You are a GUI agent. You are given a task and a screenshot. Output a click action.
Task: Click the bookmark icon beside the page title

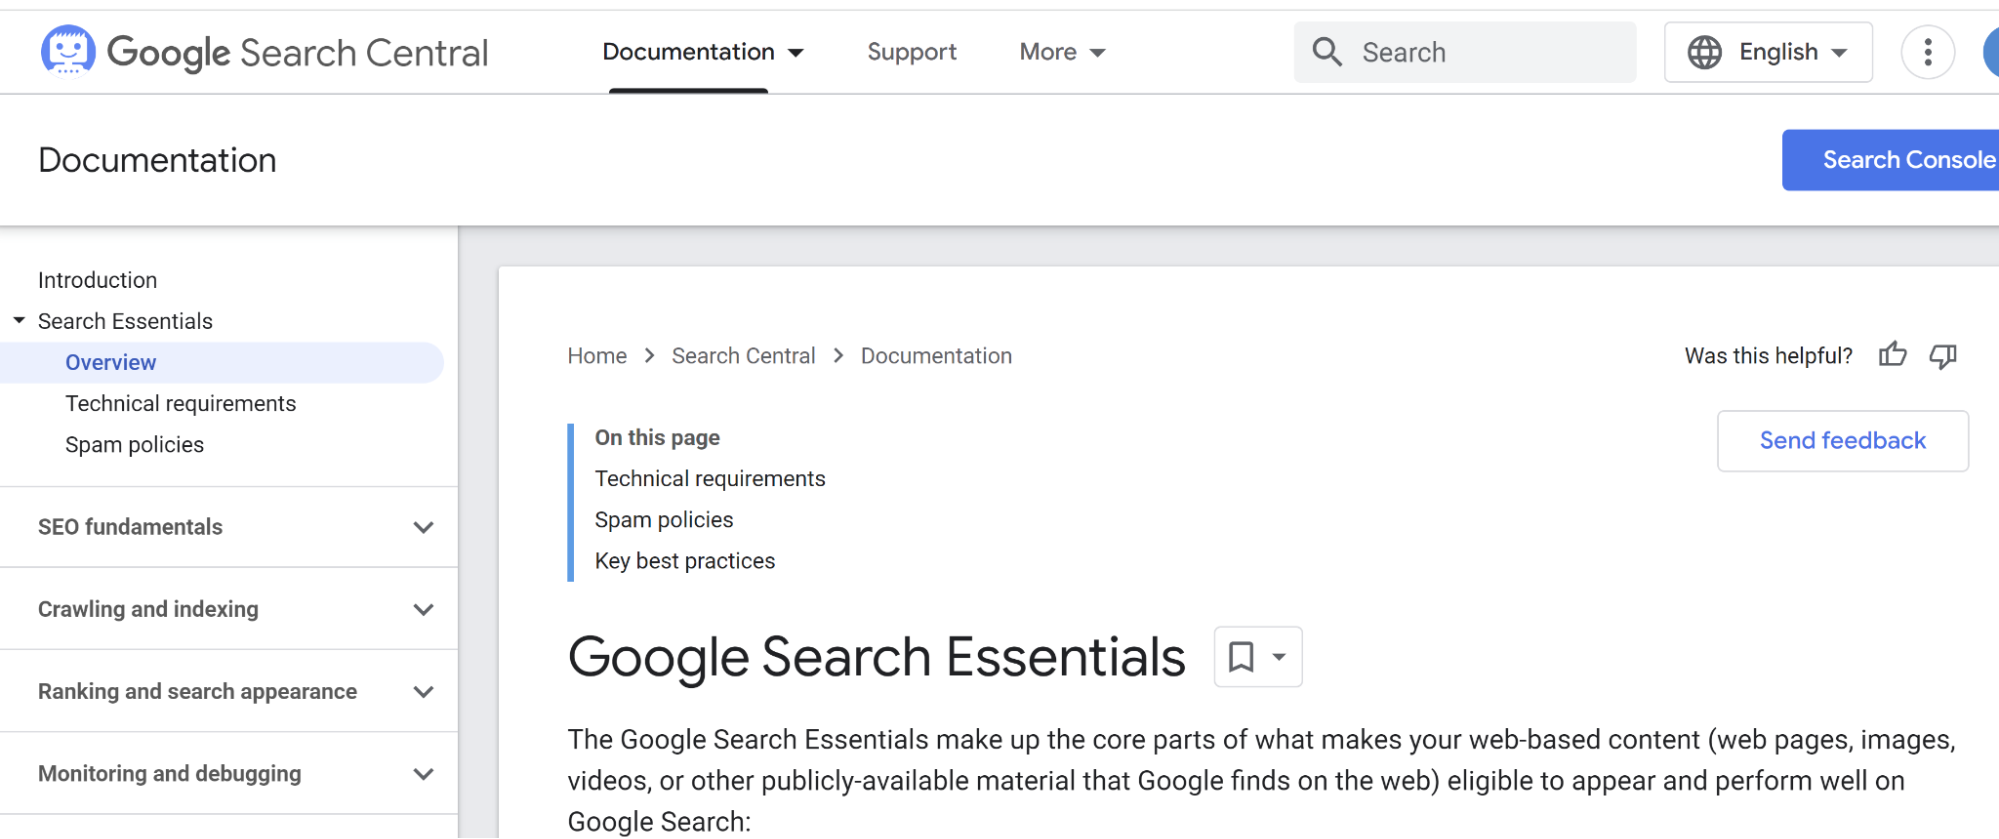1241,657
